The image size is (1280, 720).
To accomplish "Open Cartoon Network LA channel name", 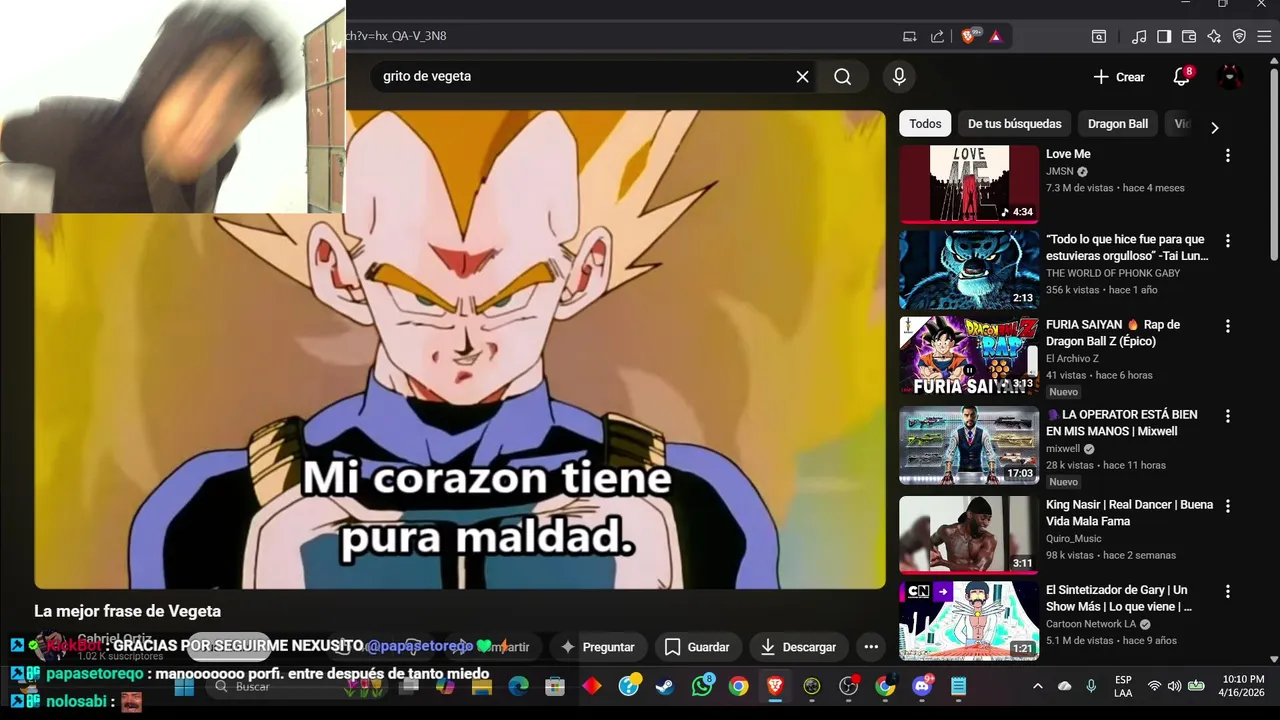I will pos(1090,624).
